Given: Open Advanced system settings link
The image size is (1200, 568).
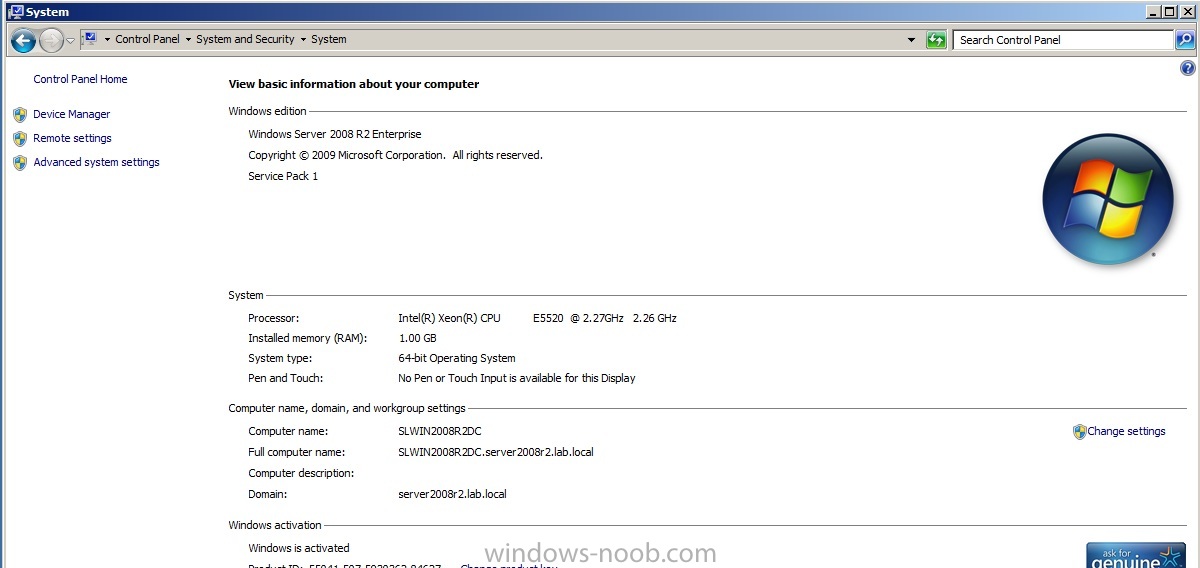Looking at the screenshot, I should coord(96,162).
